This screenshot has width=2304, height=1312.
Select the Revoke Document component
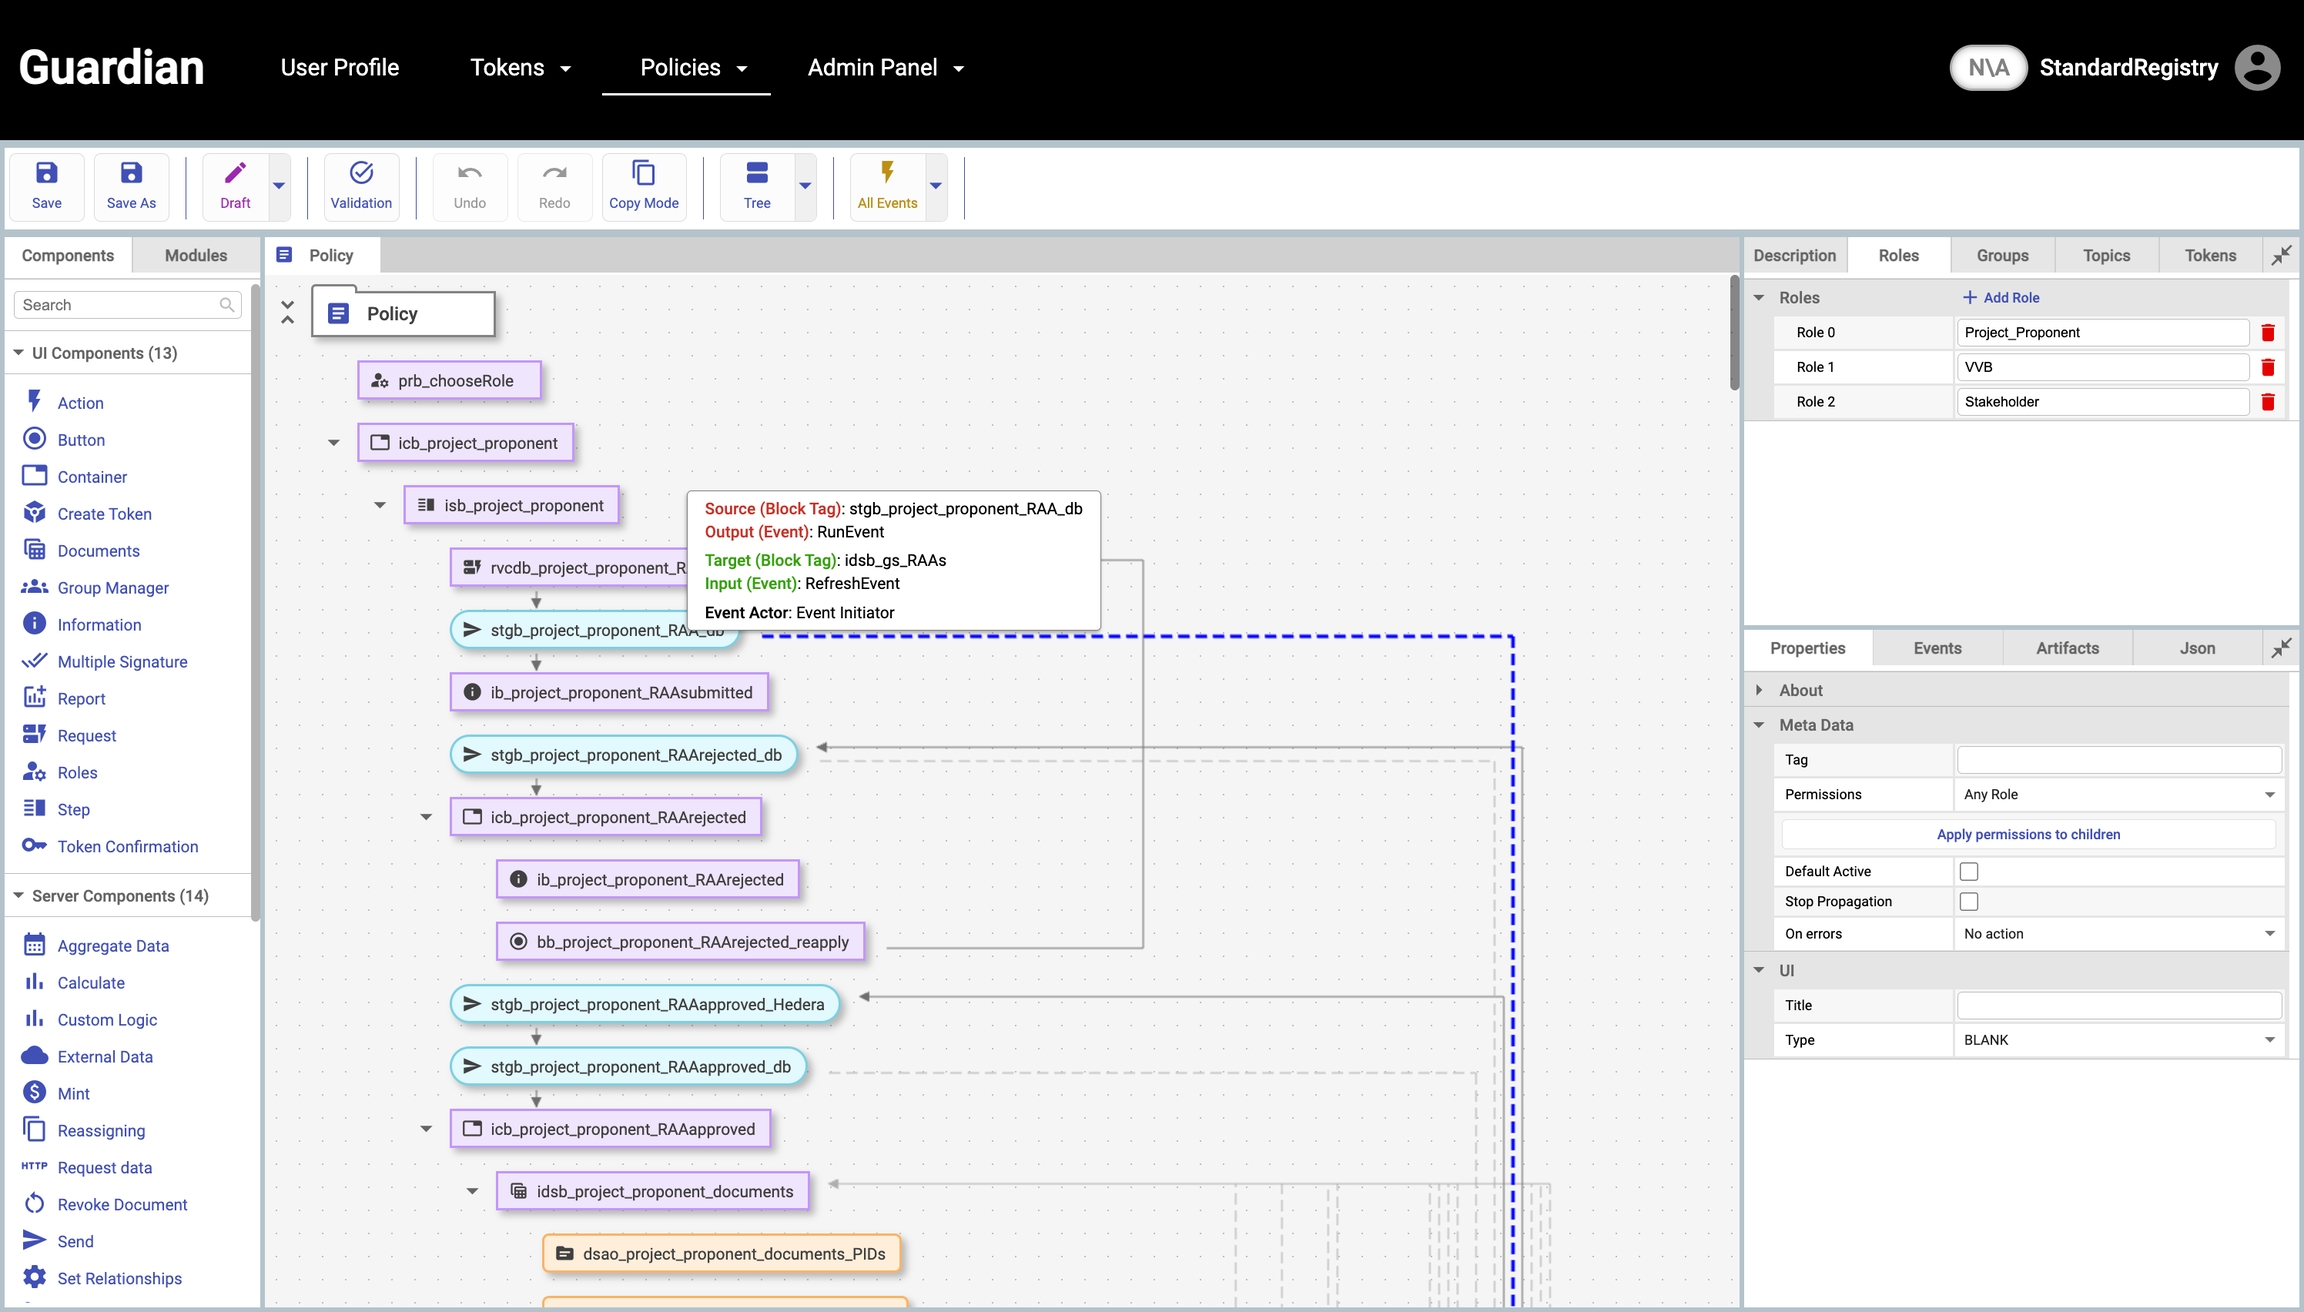[x=122, y=1204]
